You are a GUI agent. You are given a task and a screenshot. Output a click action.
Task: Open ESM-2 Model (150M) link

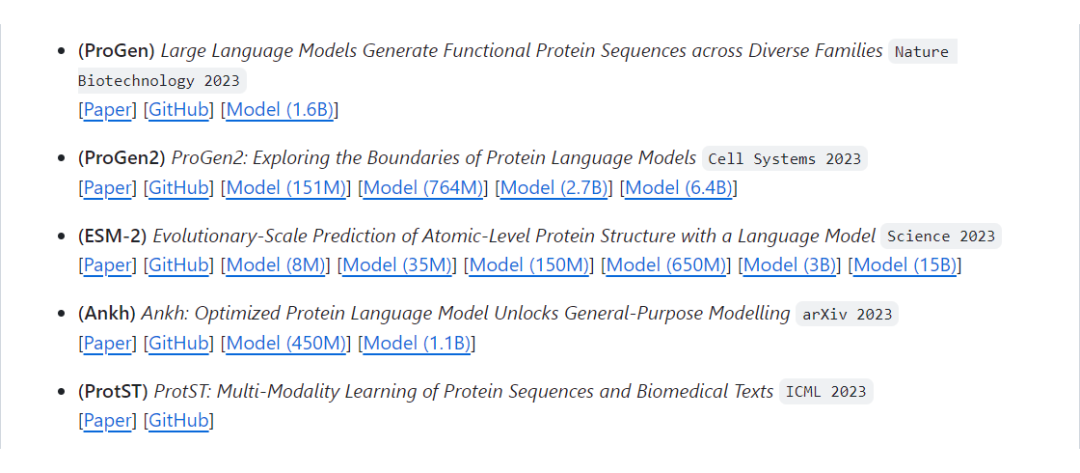click(529, 265)
